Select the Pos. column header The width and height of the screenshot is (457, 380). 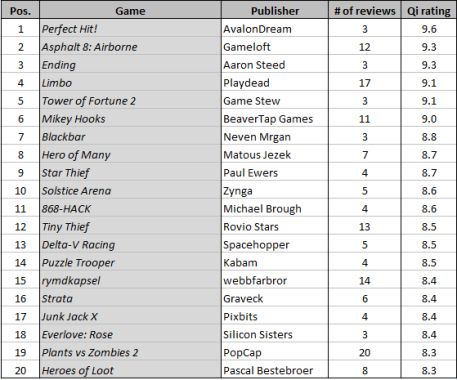[20, 11]
